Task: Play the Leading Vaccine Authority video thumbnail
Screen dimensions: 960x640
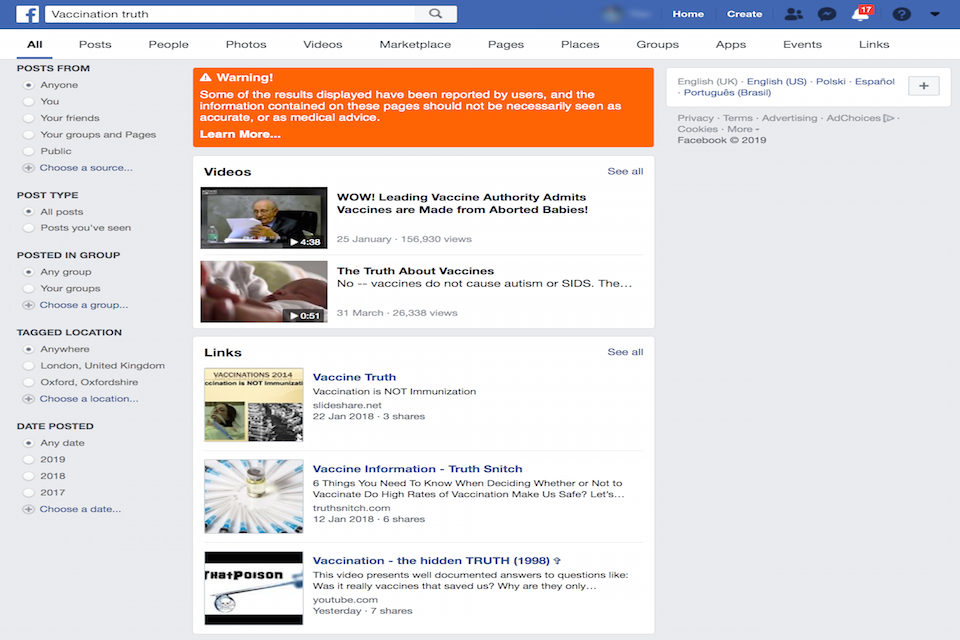Action: point(264,218)
